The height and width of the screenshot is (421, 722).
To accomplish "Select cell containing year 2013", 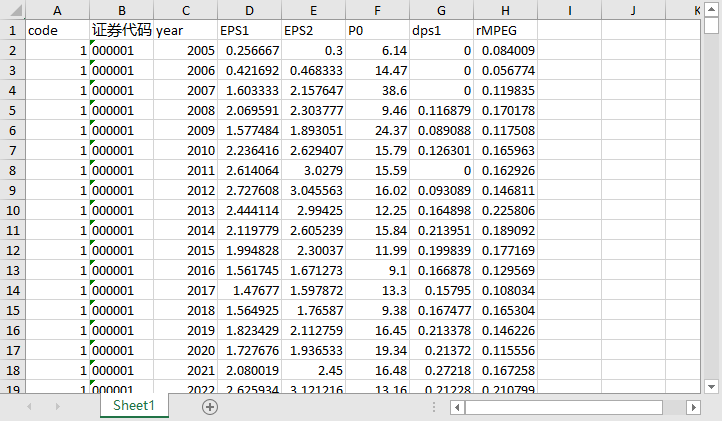I will coord(185,210).
